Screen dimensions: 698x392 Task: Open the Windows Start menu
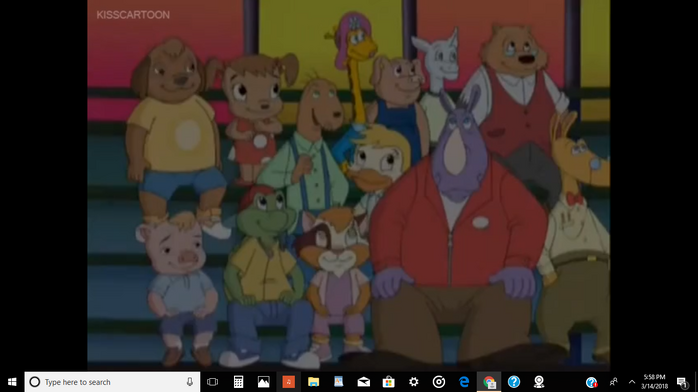pyautogui.click(x=12, y=382)
